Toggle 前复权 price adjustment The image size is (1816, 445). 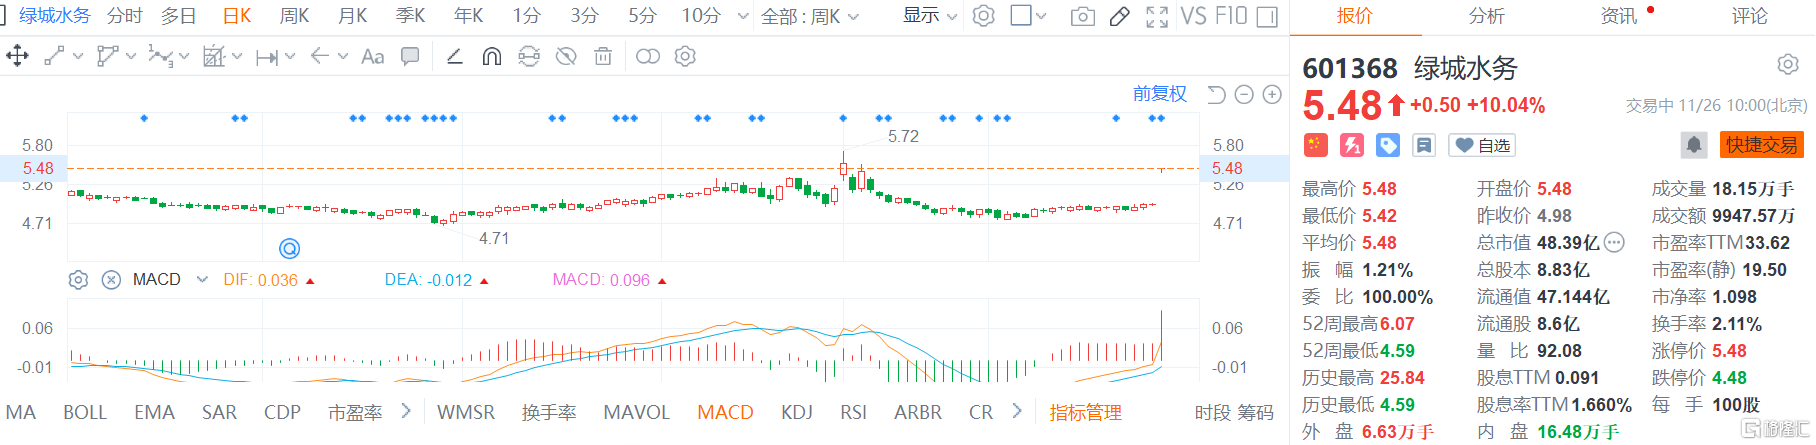[x=1160, y=94]
